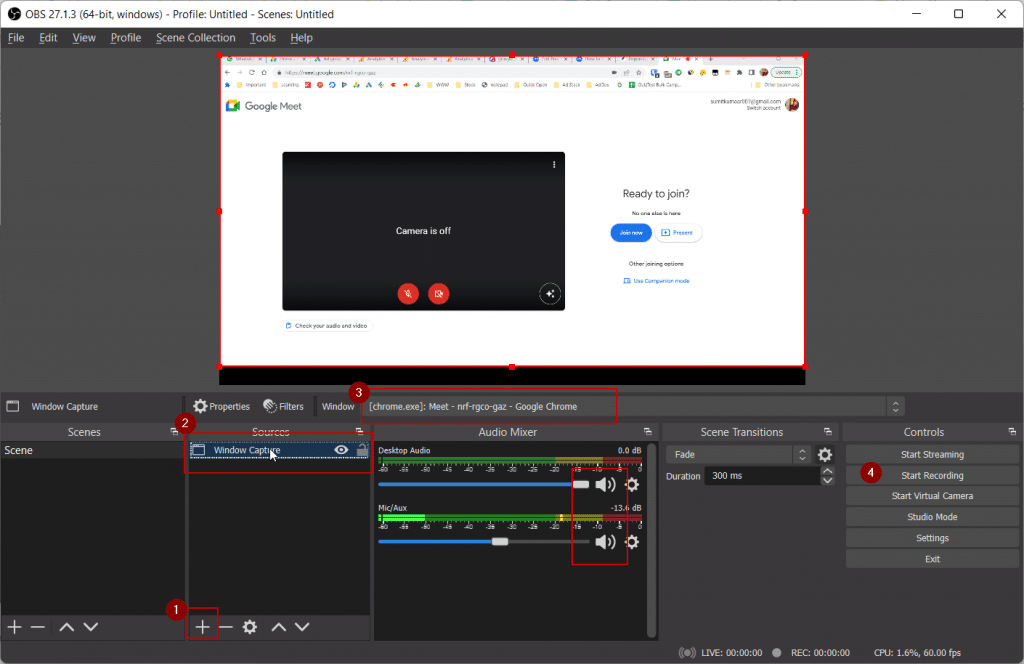The width and height of the screenshot is (1024, 664).
Task: Move the selected scene down
Action: (91, 627)
